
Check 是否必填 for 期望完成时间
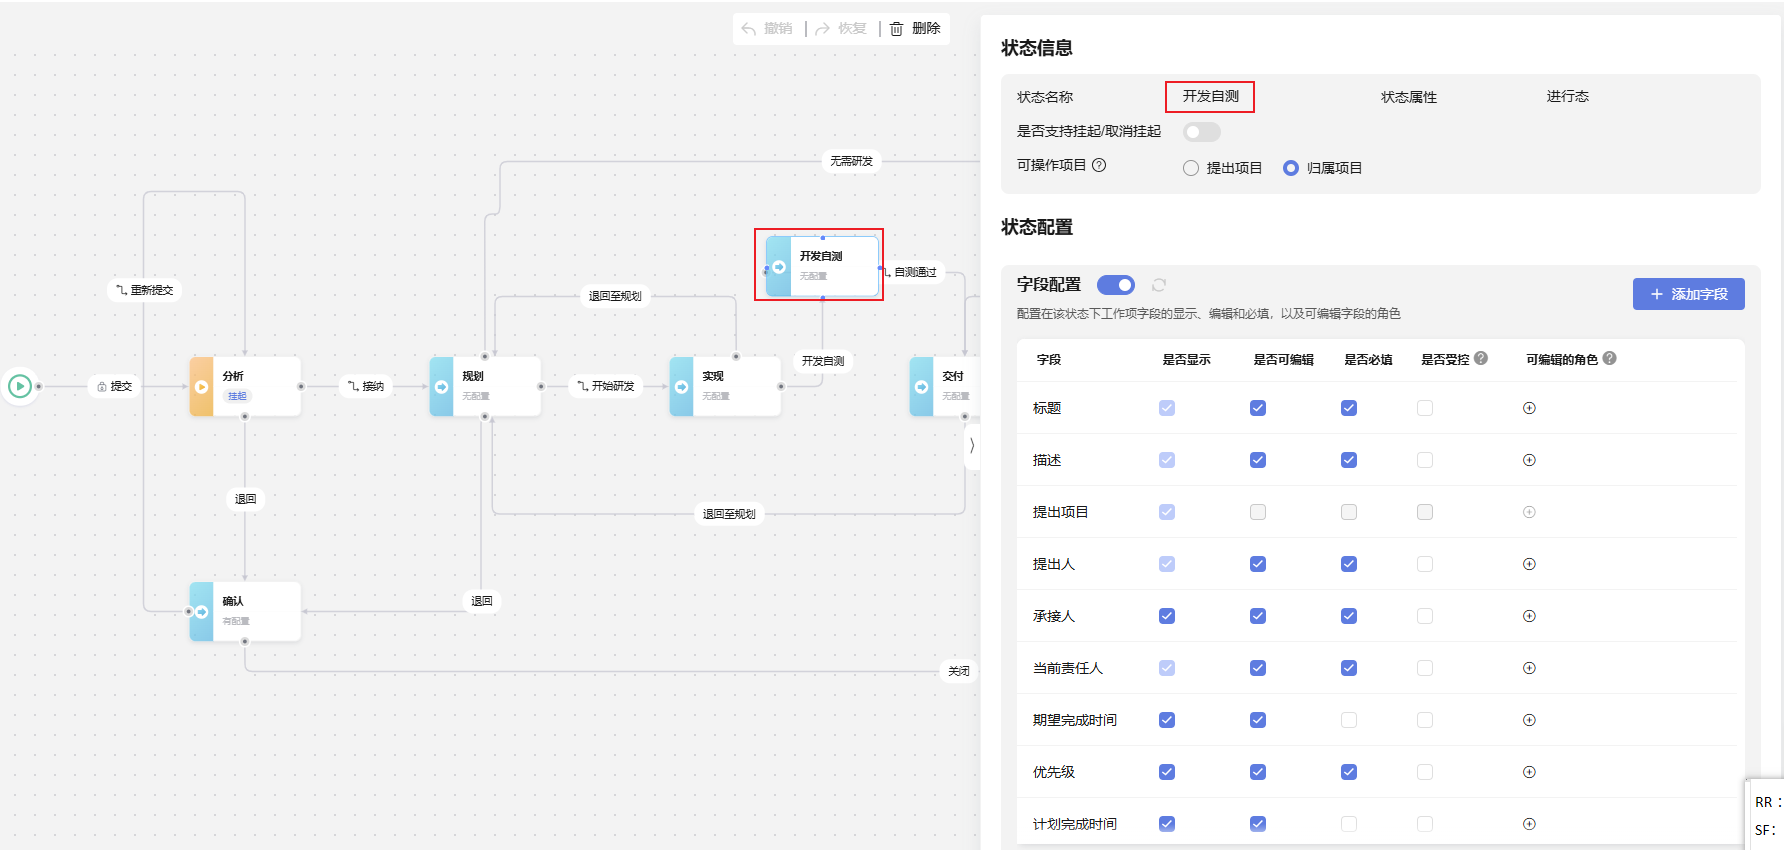tap(1349, 720)
